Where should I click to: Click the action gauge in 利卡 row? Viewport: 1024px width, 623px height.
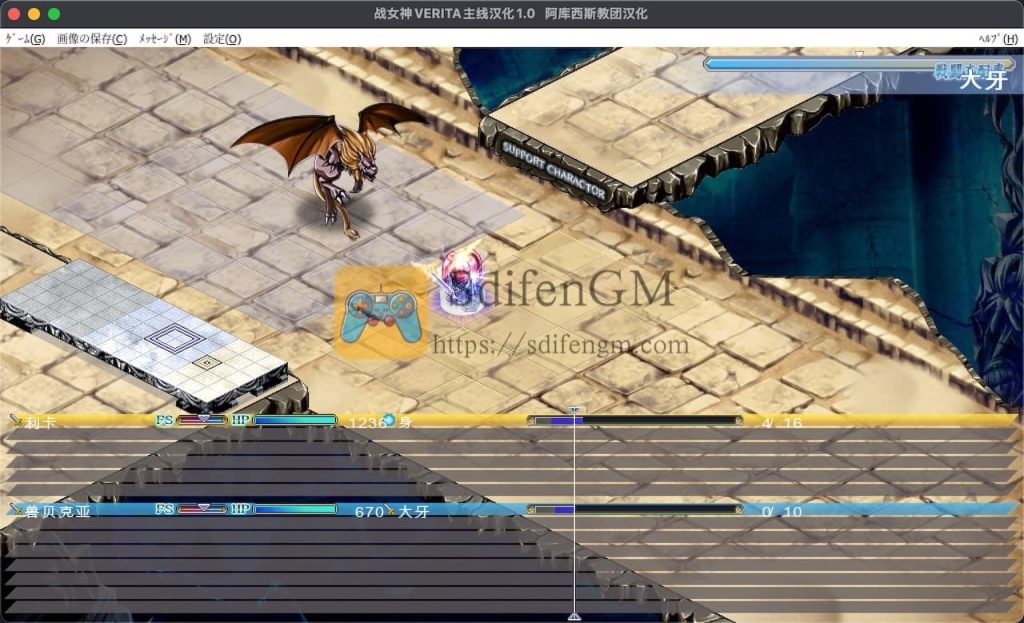point(635,421)
